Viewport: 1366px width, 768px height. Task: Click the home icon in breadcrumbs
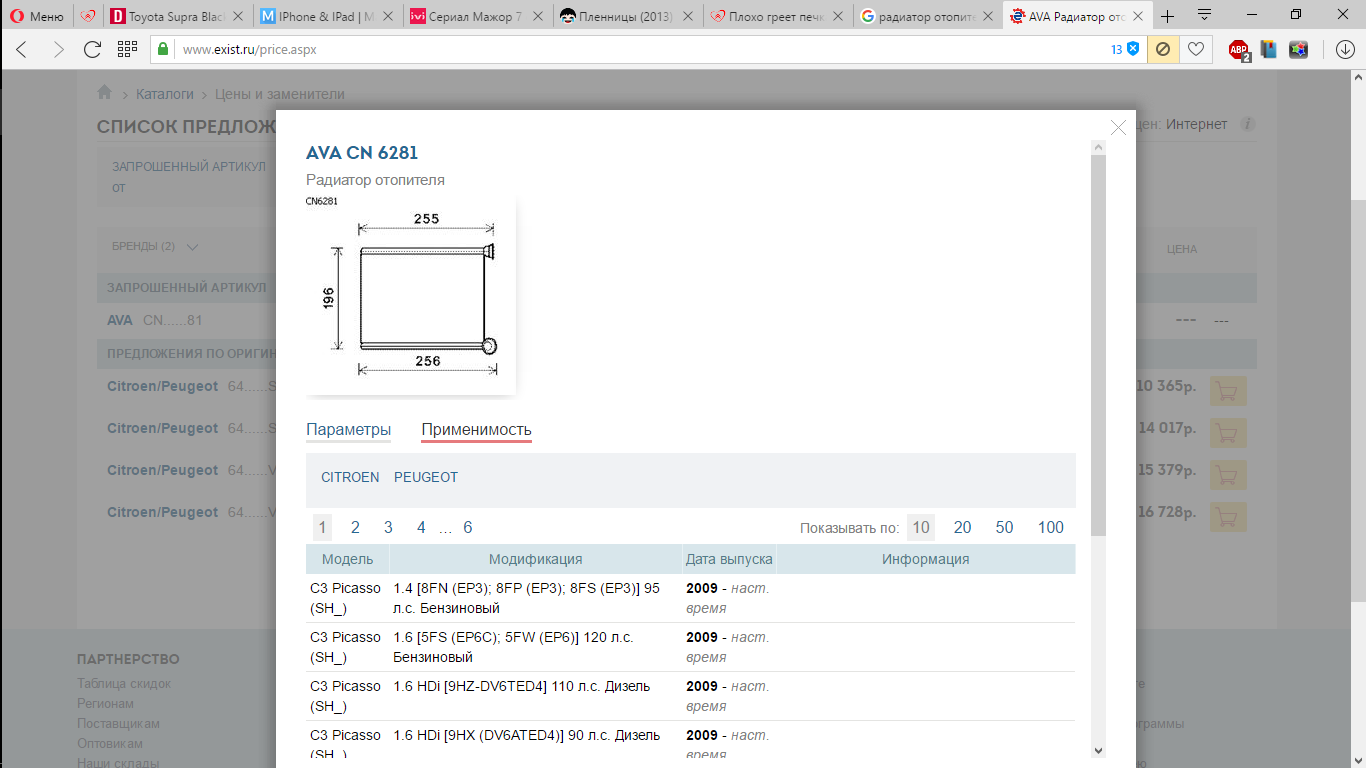coord(104,93)
